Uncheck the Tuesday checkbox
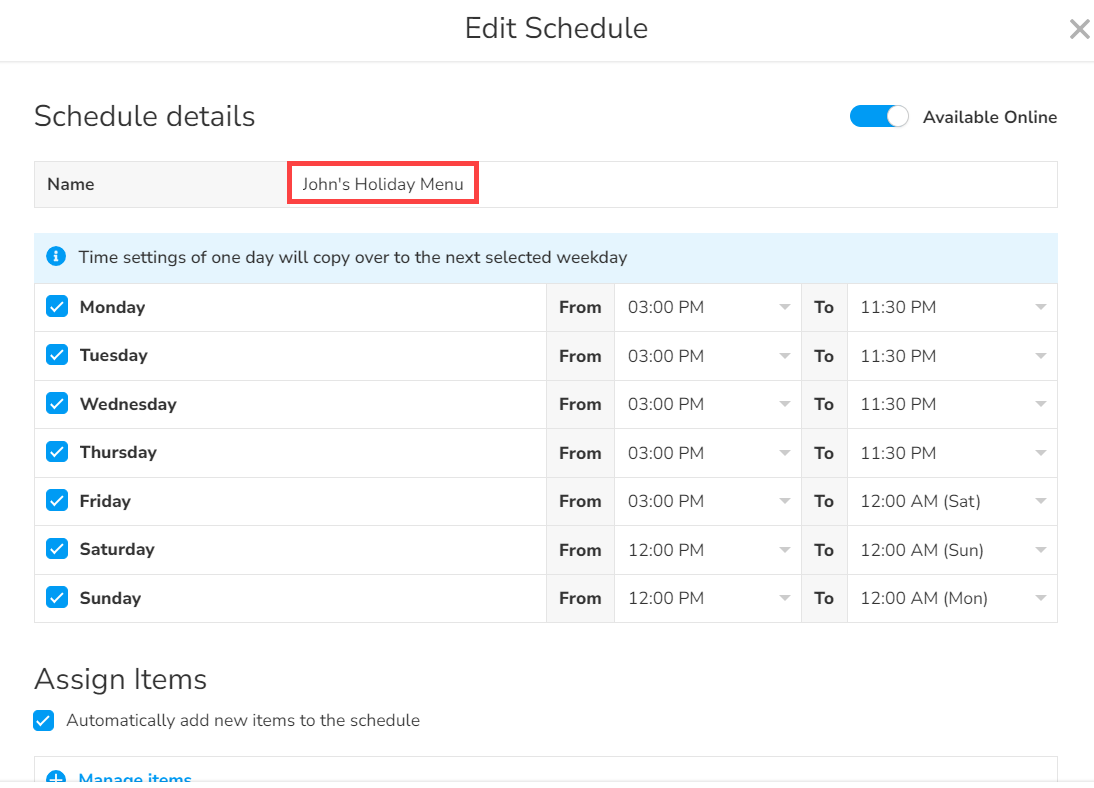This screenshot has height=788, width=1094. (x=57, y=355)
